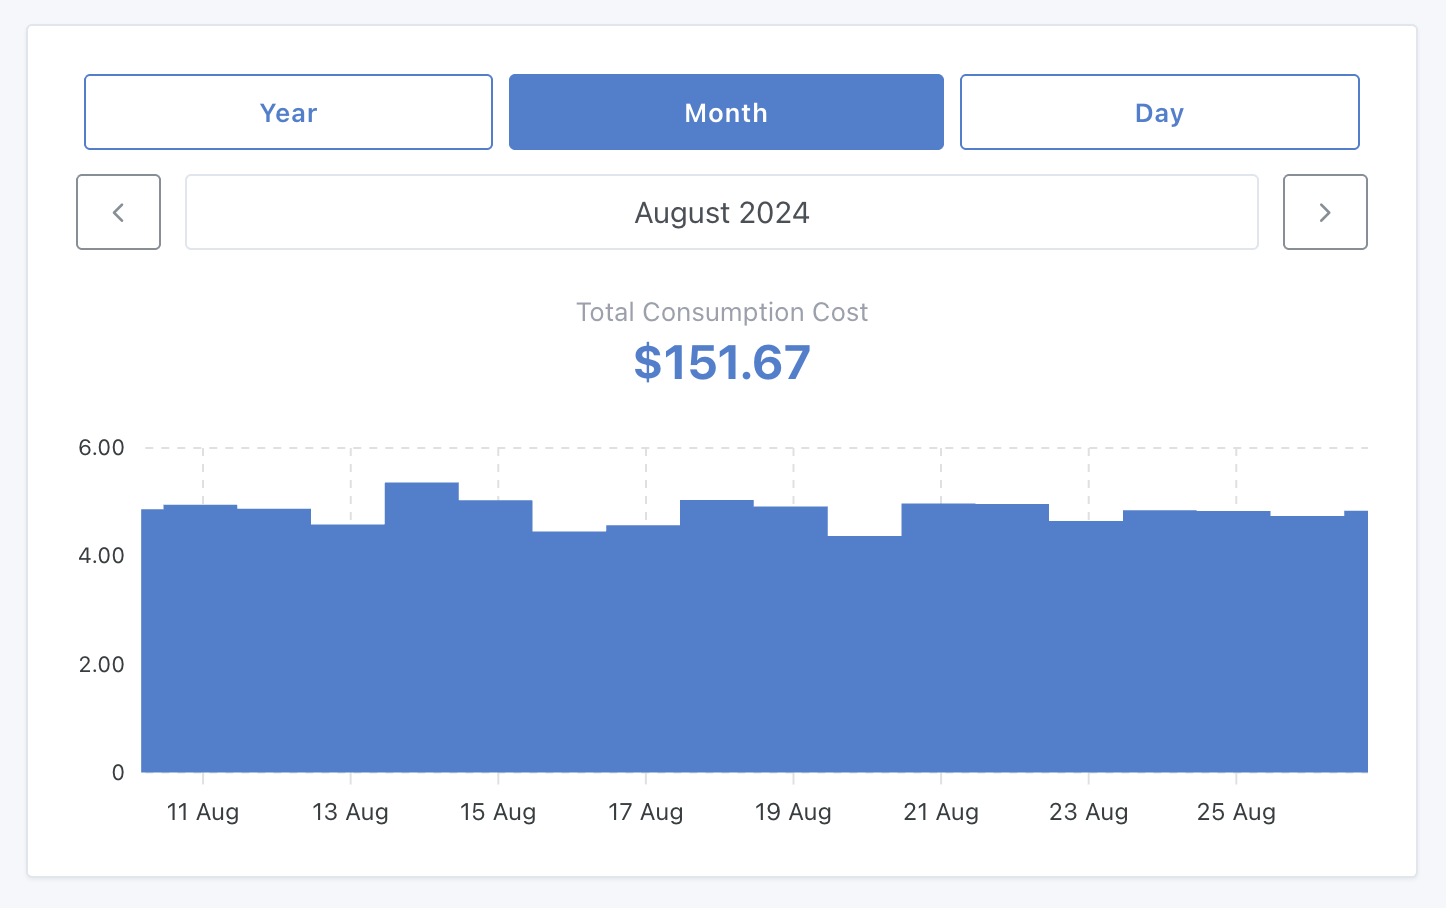
Task: Switch to the Year view
Action: [x=288, y=112]
